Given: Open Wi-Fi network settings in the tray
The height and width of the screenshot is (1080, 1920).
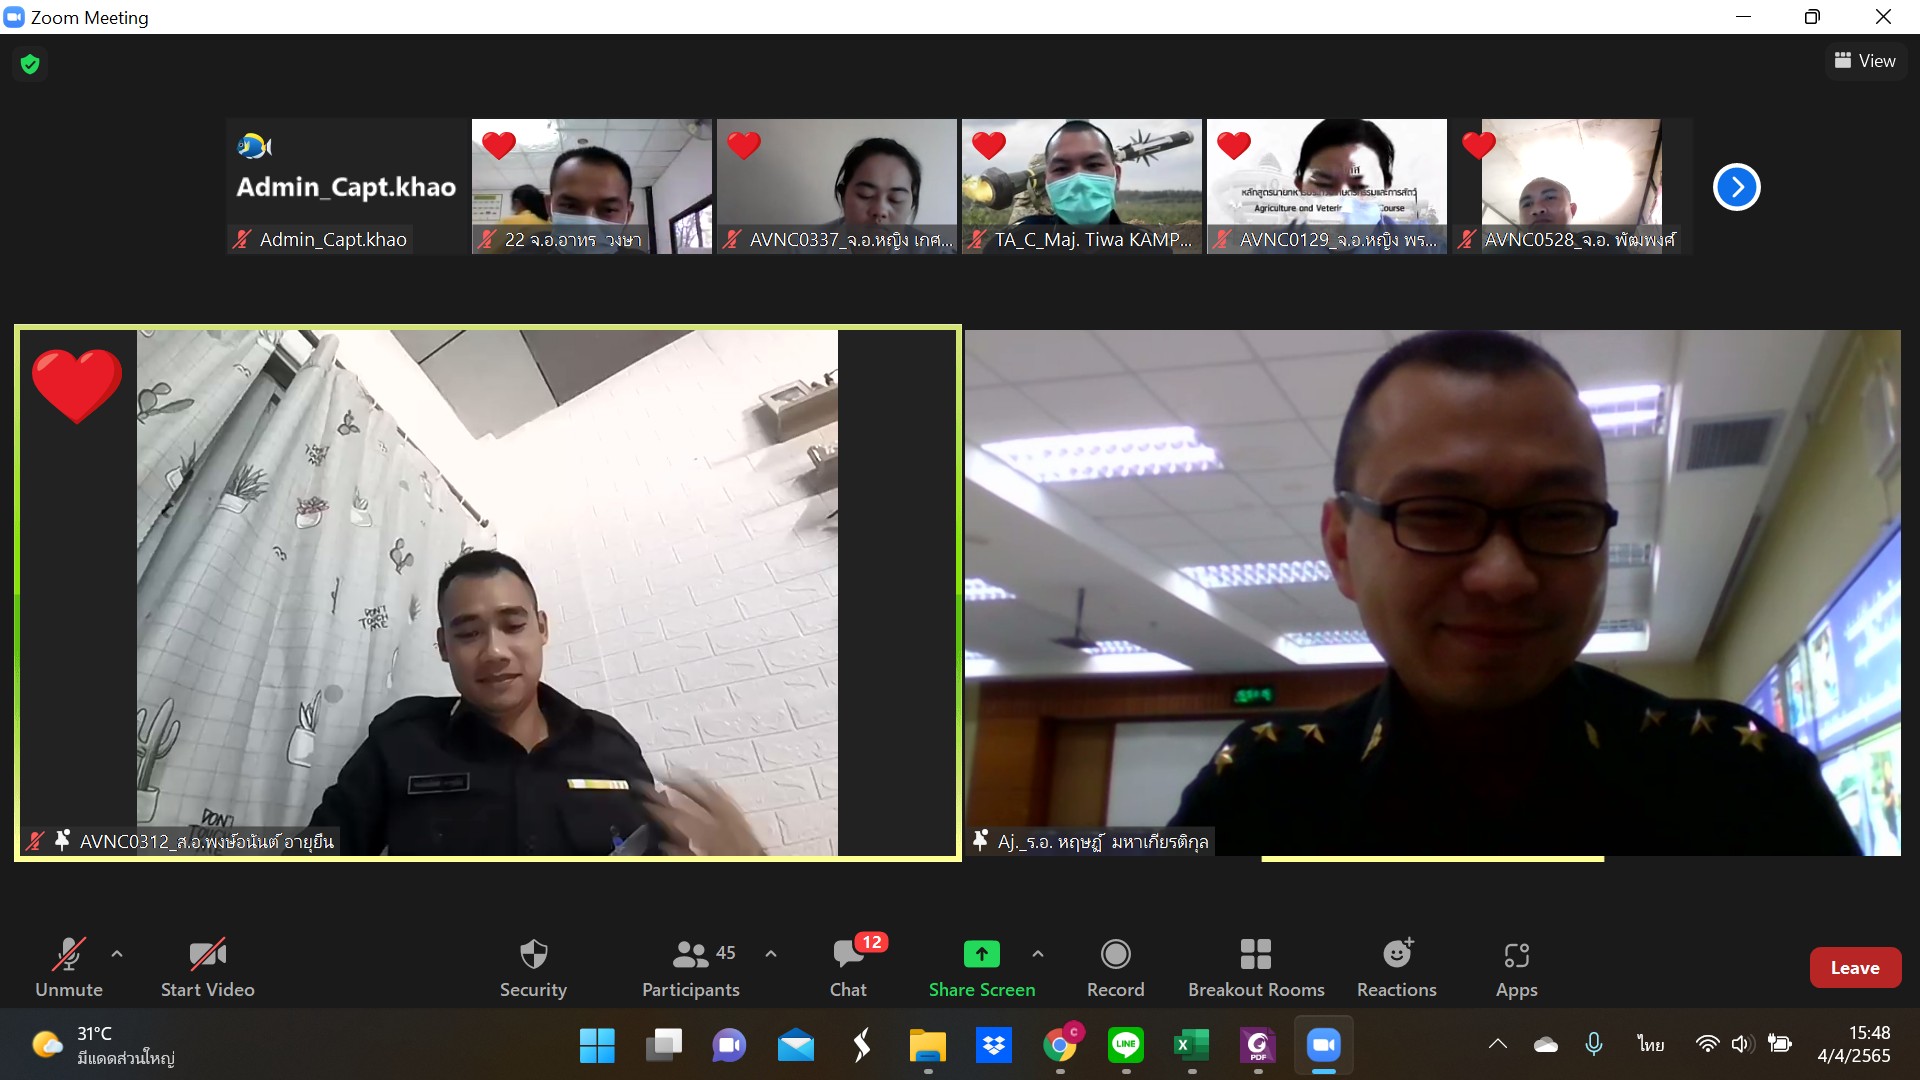Looking at the screenshot, I should click(x=1707, y=1044).
